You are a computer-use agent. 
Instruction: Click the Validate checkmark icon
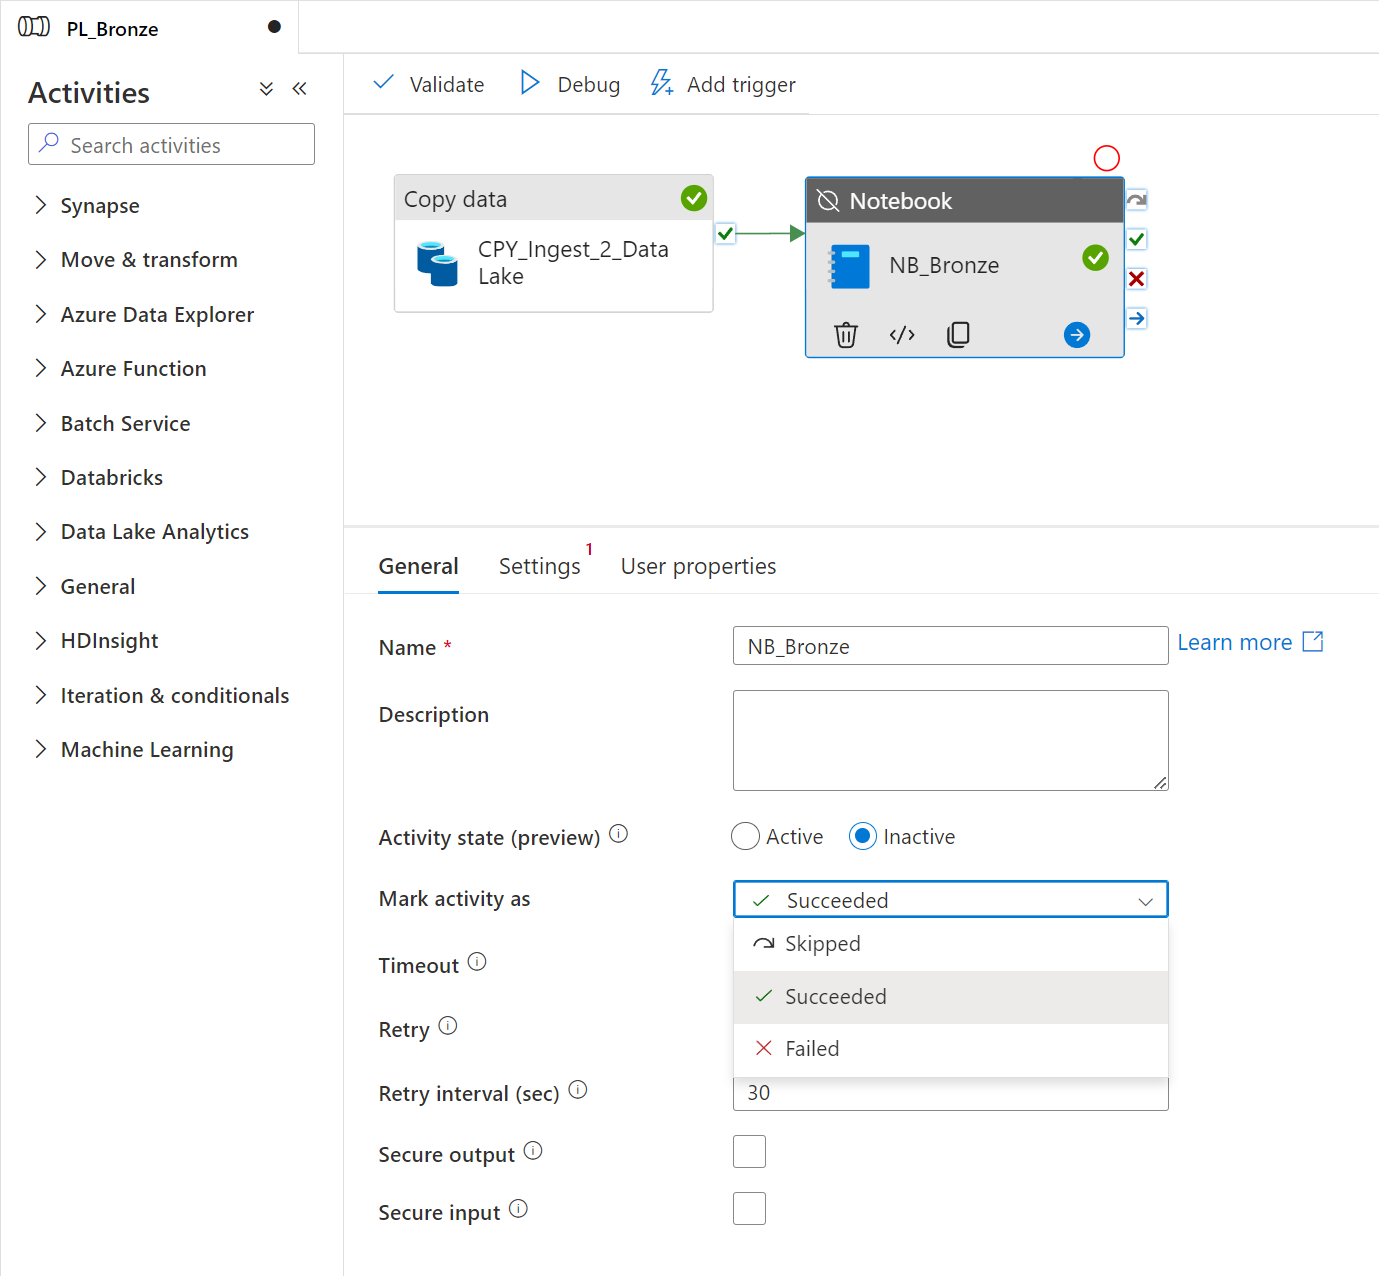click(x=383, y=83)
